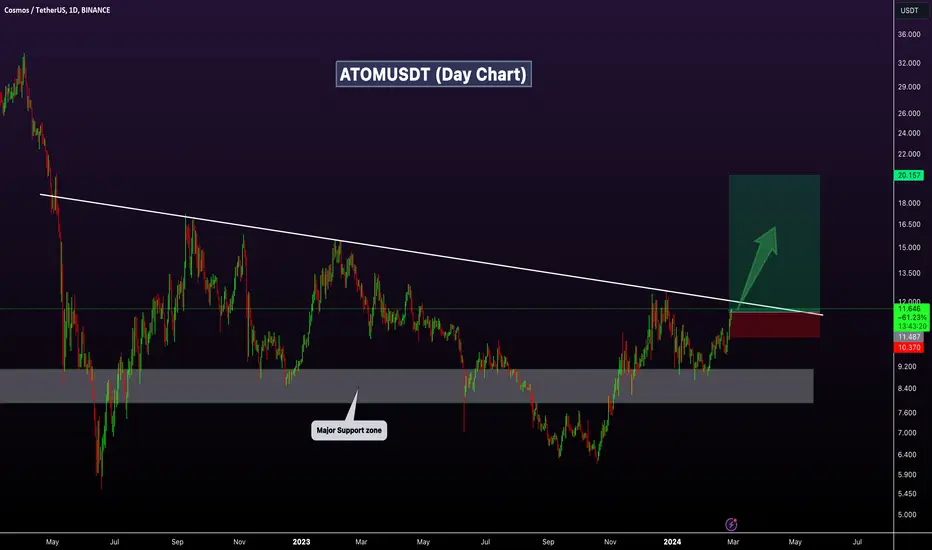Viewport: 932px width, 550px height.
Task: Click the 24.000 price axis label
Action: 909,133
